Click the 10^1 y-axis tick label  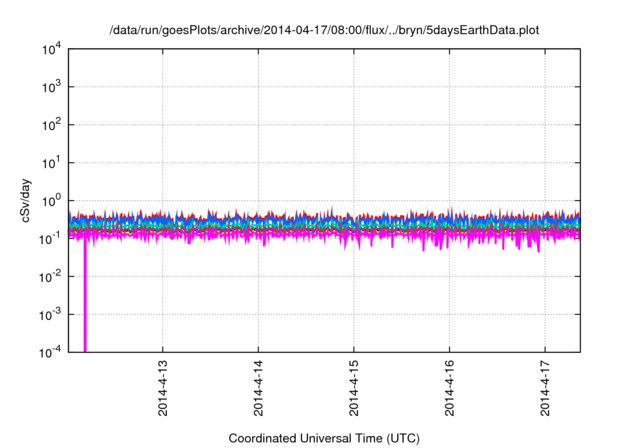pyautogui.click(x=51, y=163)
